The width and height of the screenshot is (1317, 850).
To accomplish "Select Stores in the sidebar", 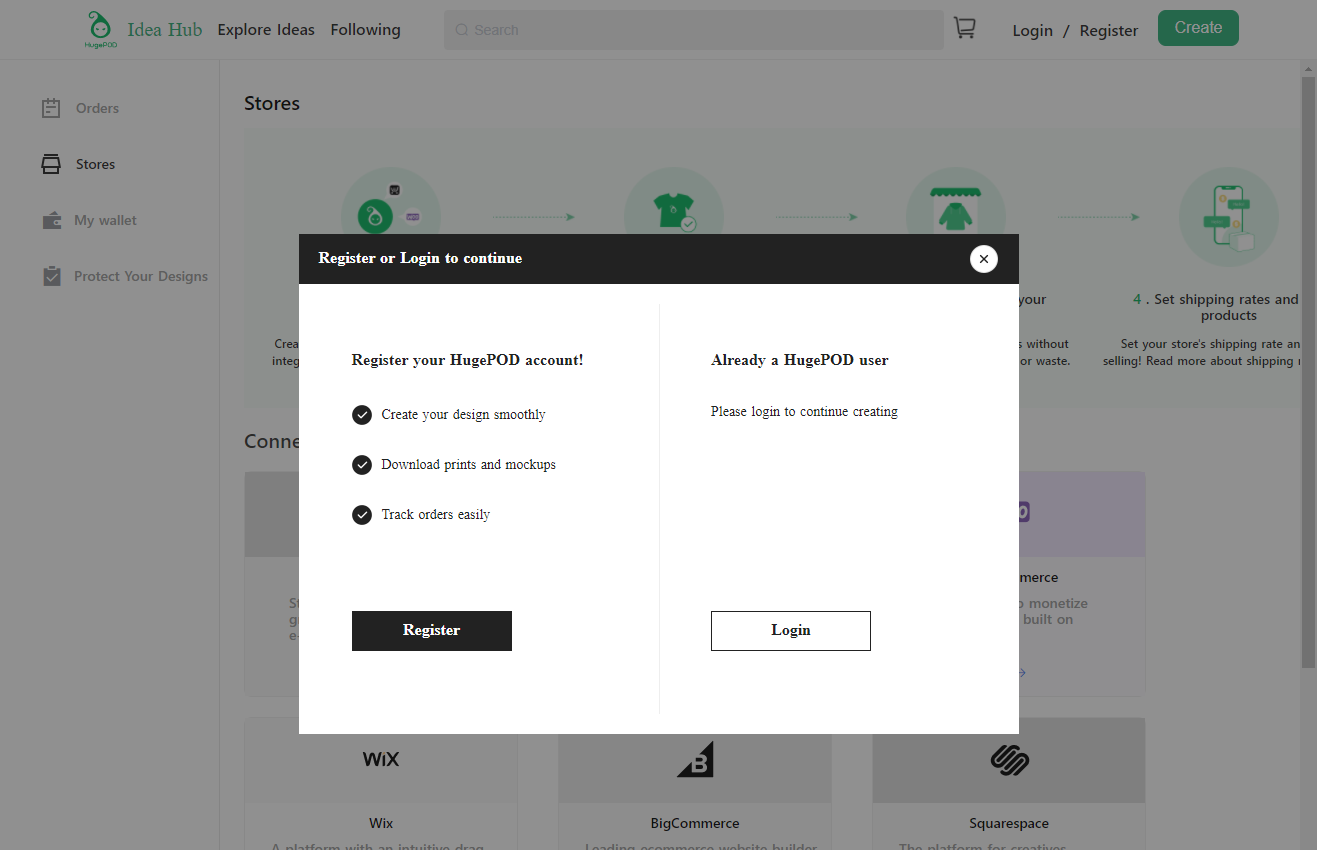I will click(95, 164).
